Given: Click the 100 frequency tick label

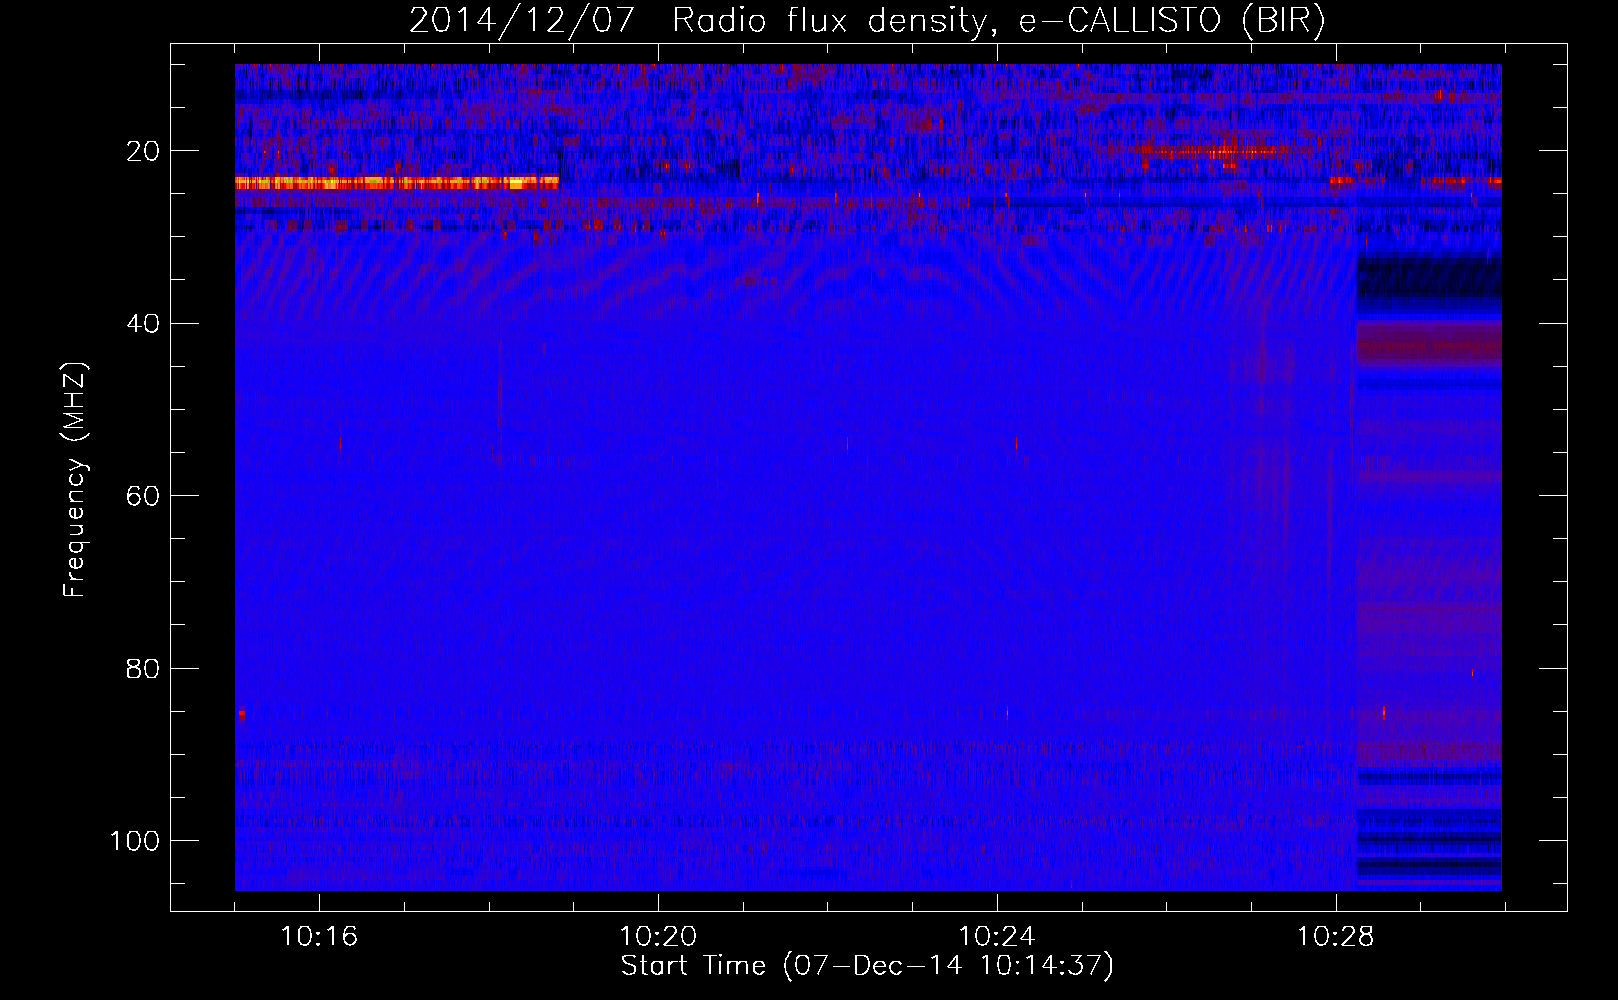Looking at the screenshot, I should tap(135, 841).
